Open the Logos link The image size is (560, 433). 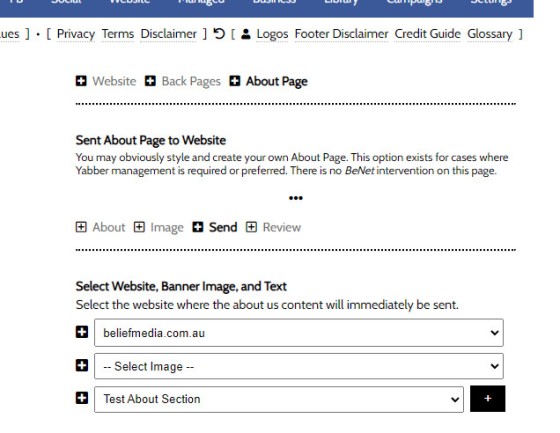click(x=272, y=34)
